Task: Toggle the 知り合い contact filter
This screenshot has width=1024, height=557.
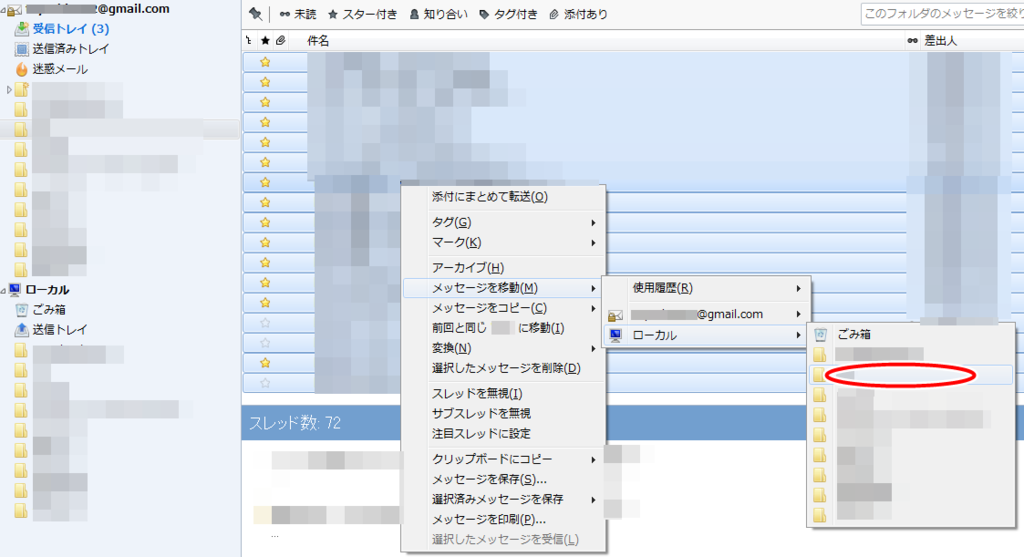Action: [x=438, y=14]
